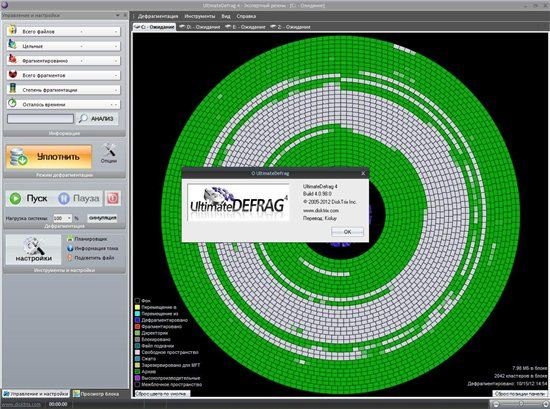Click the reset colors button under legend
The height and width of the screenshot is (409, 550).
tap(162, 394)
